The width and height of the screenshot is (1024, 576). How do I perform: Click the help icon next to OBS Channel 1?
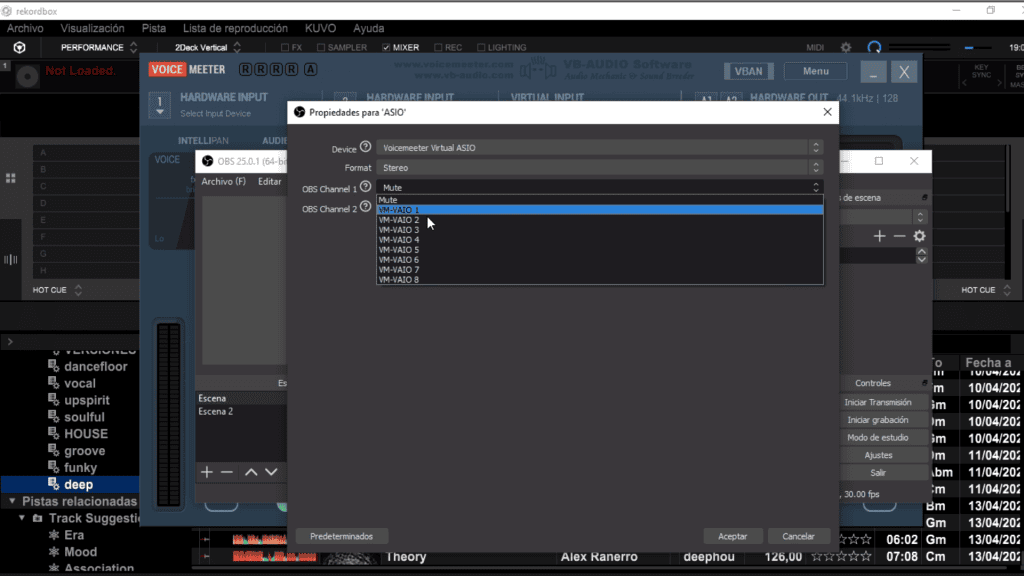[366, 187]
